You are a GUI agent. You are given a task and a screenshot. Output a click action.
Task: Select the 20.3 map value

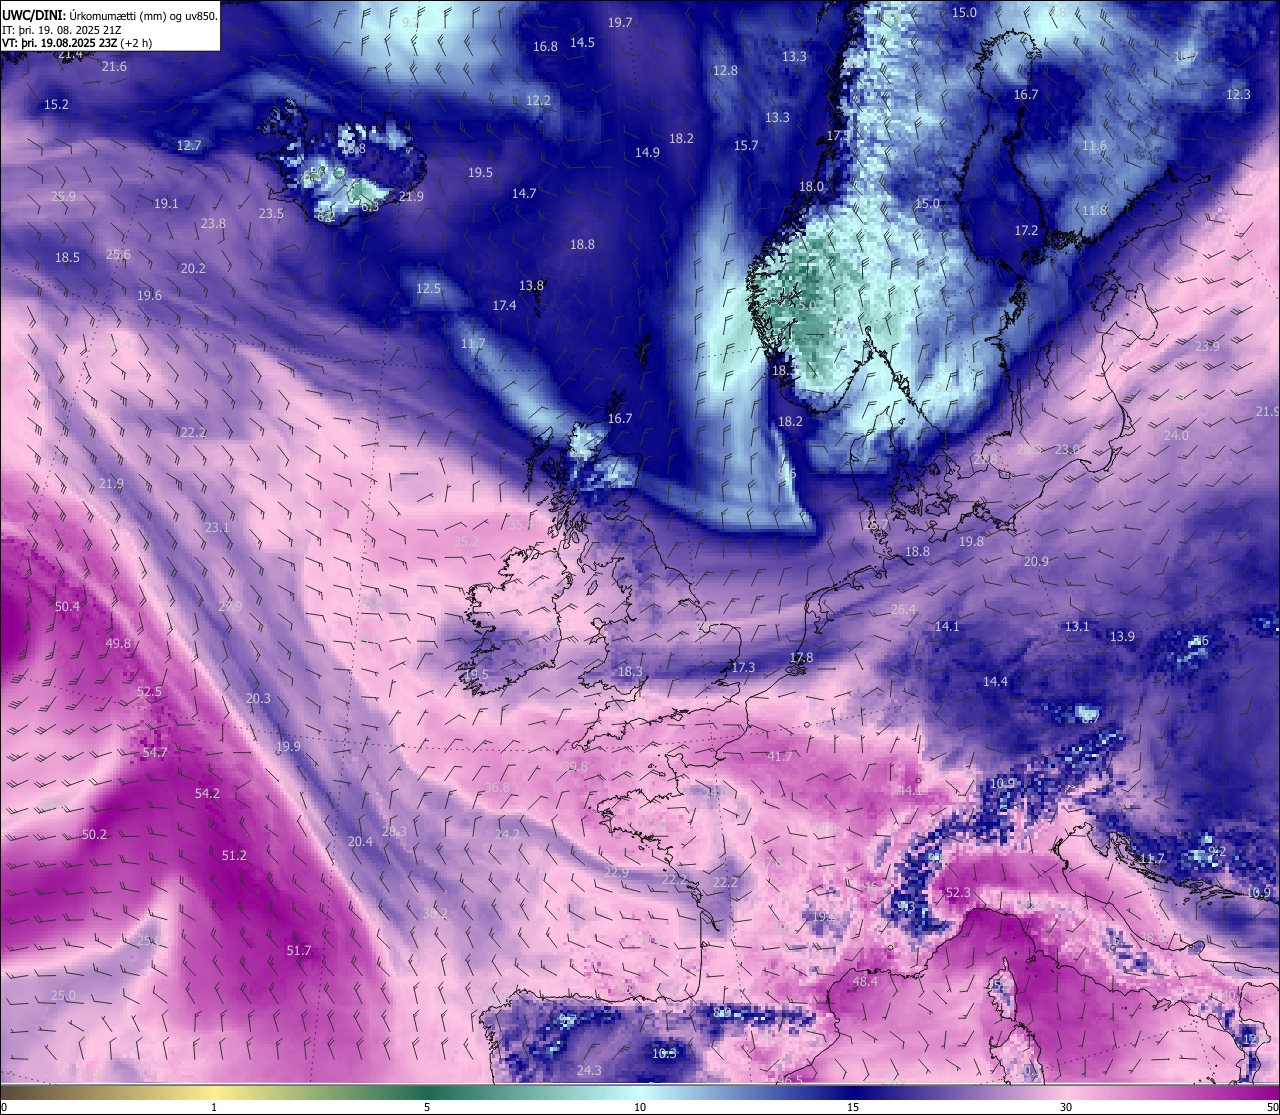[258, 698]
